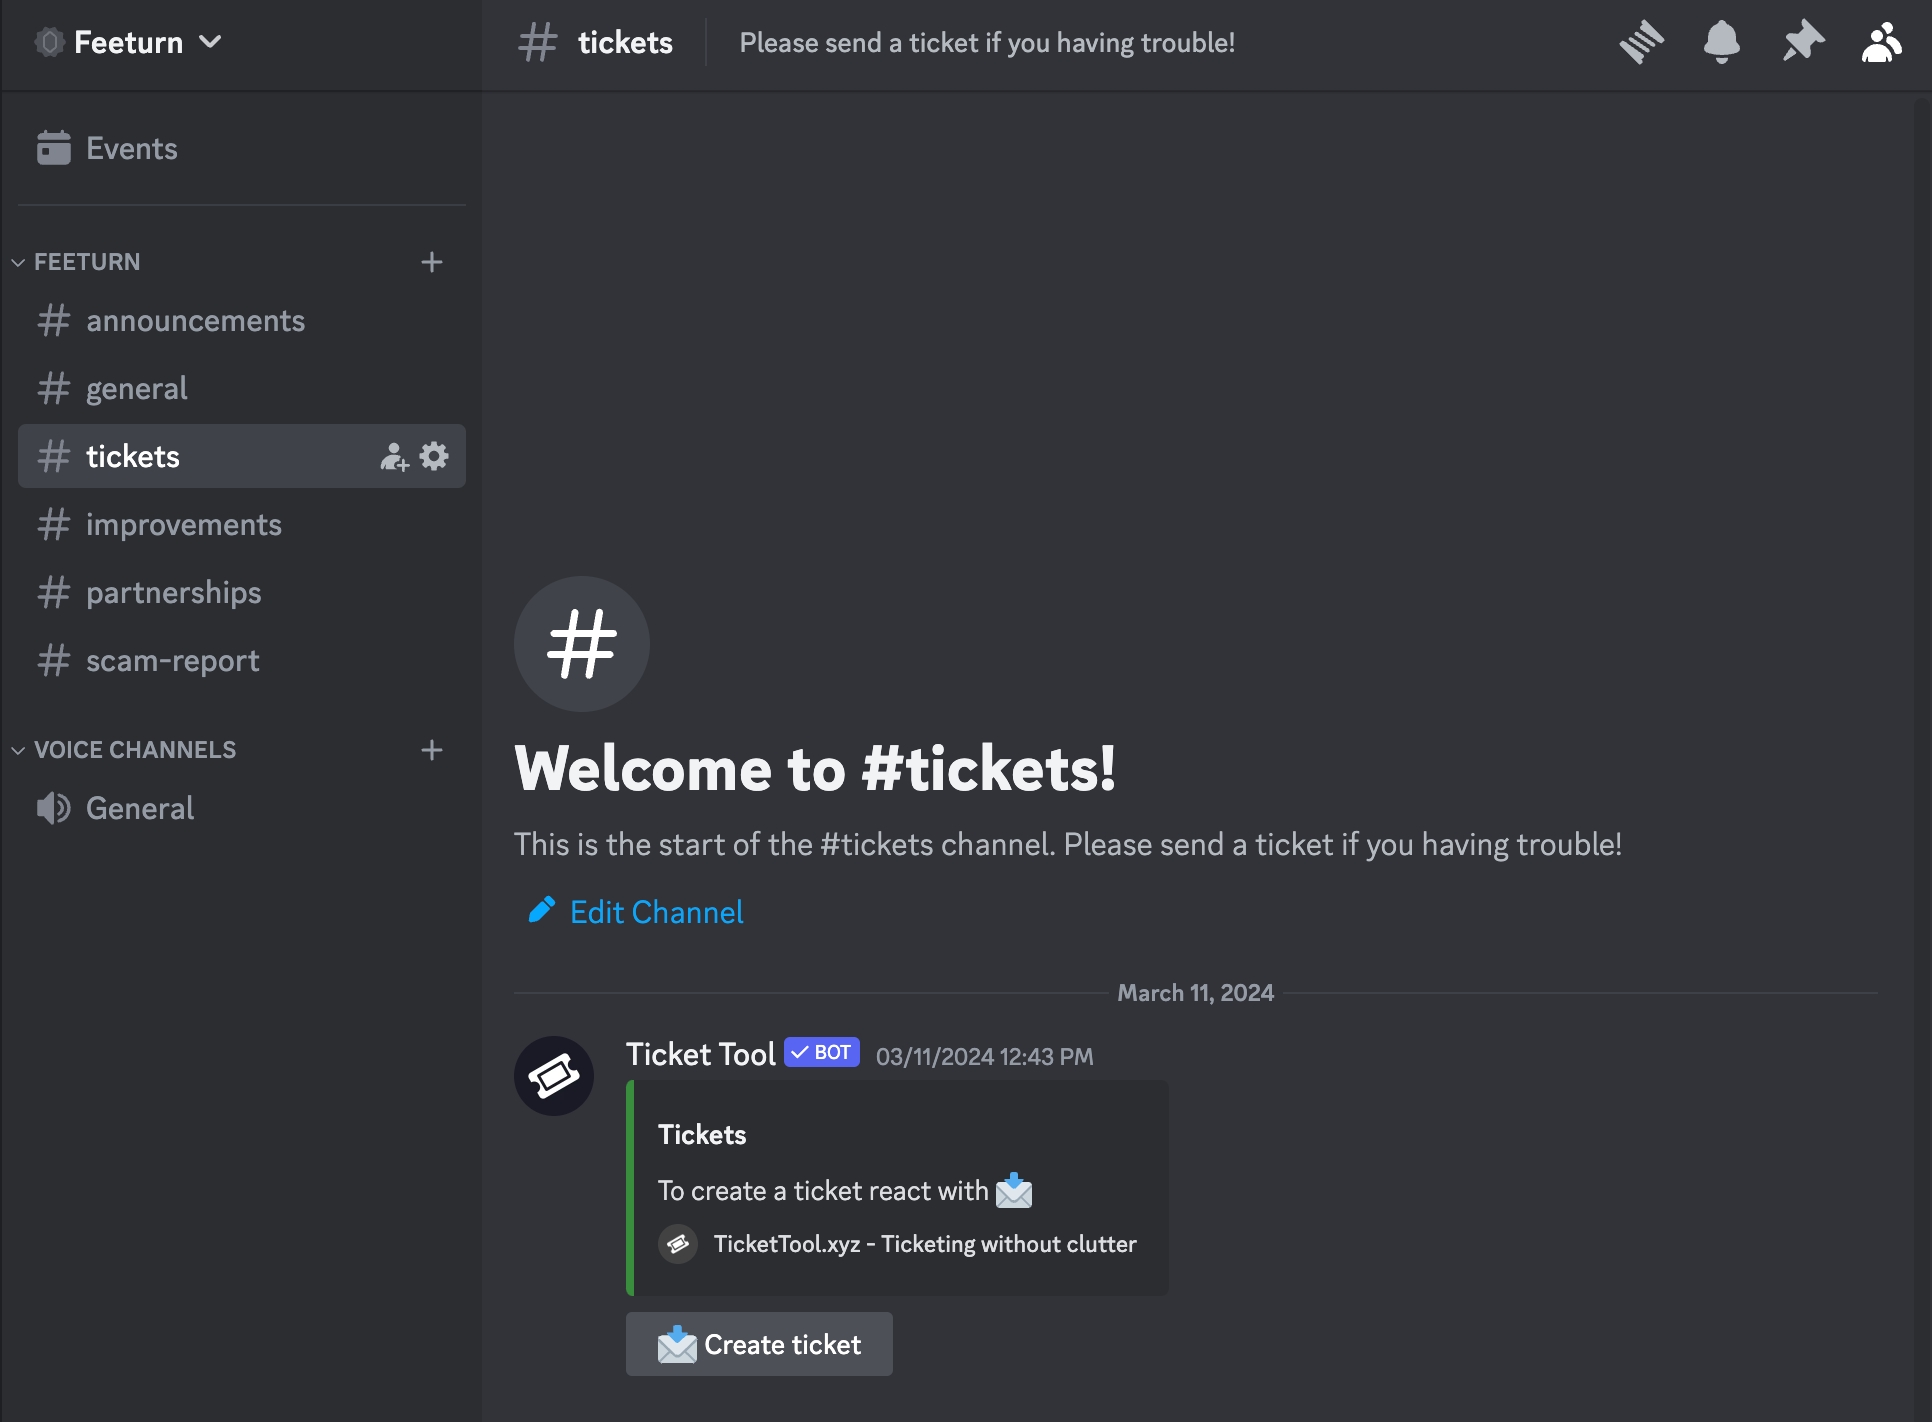The height and width of the screenshot is (1422, 1932).
Task: Click the channel topic text in header
Action: pyautogui.click(x=986, y=43)
